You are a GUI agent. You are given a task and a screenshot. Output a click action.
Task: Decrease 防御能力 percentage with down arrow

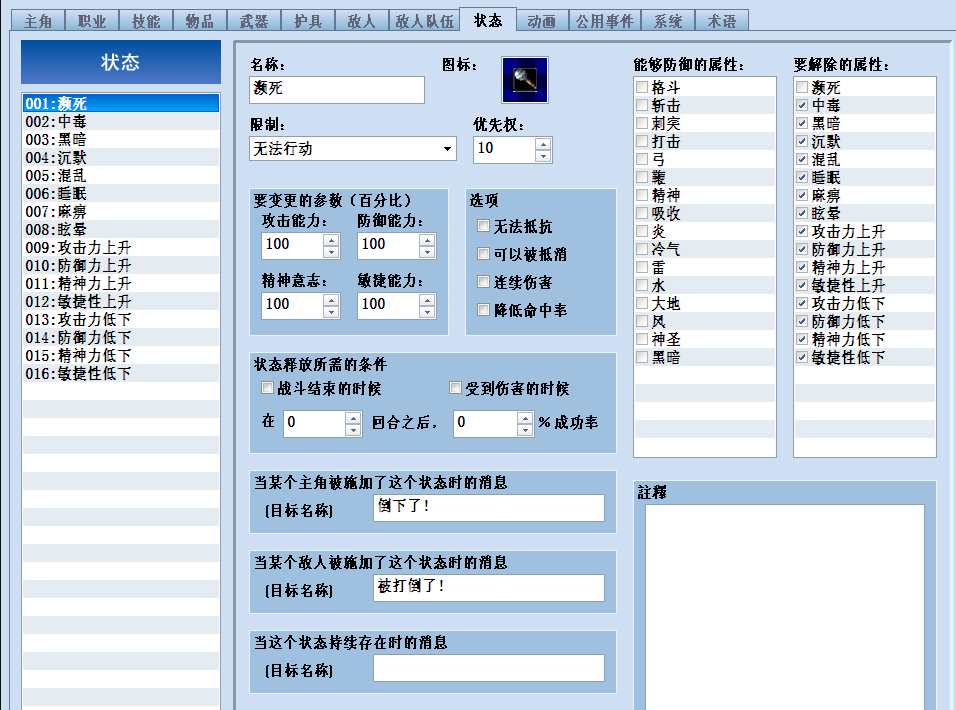427,252
